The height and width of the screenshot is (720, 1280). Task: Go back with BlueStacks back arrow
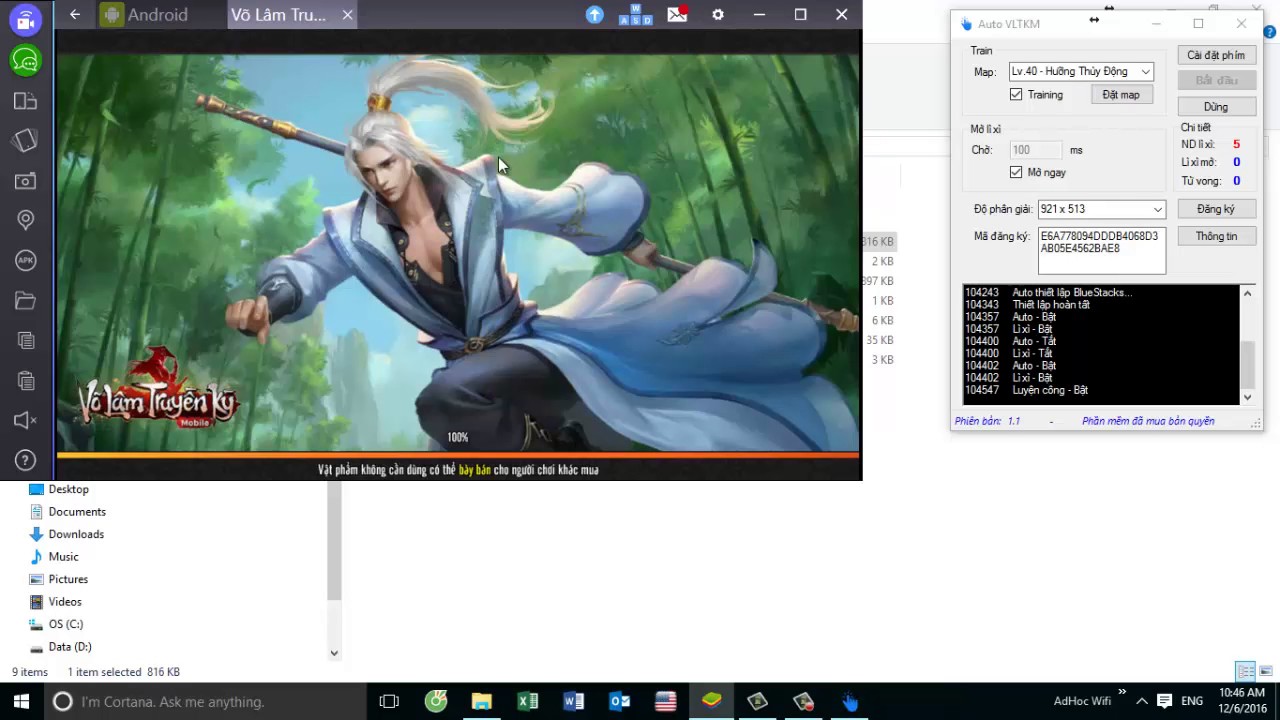coord(75,14)
